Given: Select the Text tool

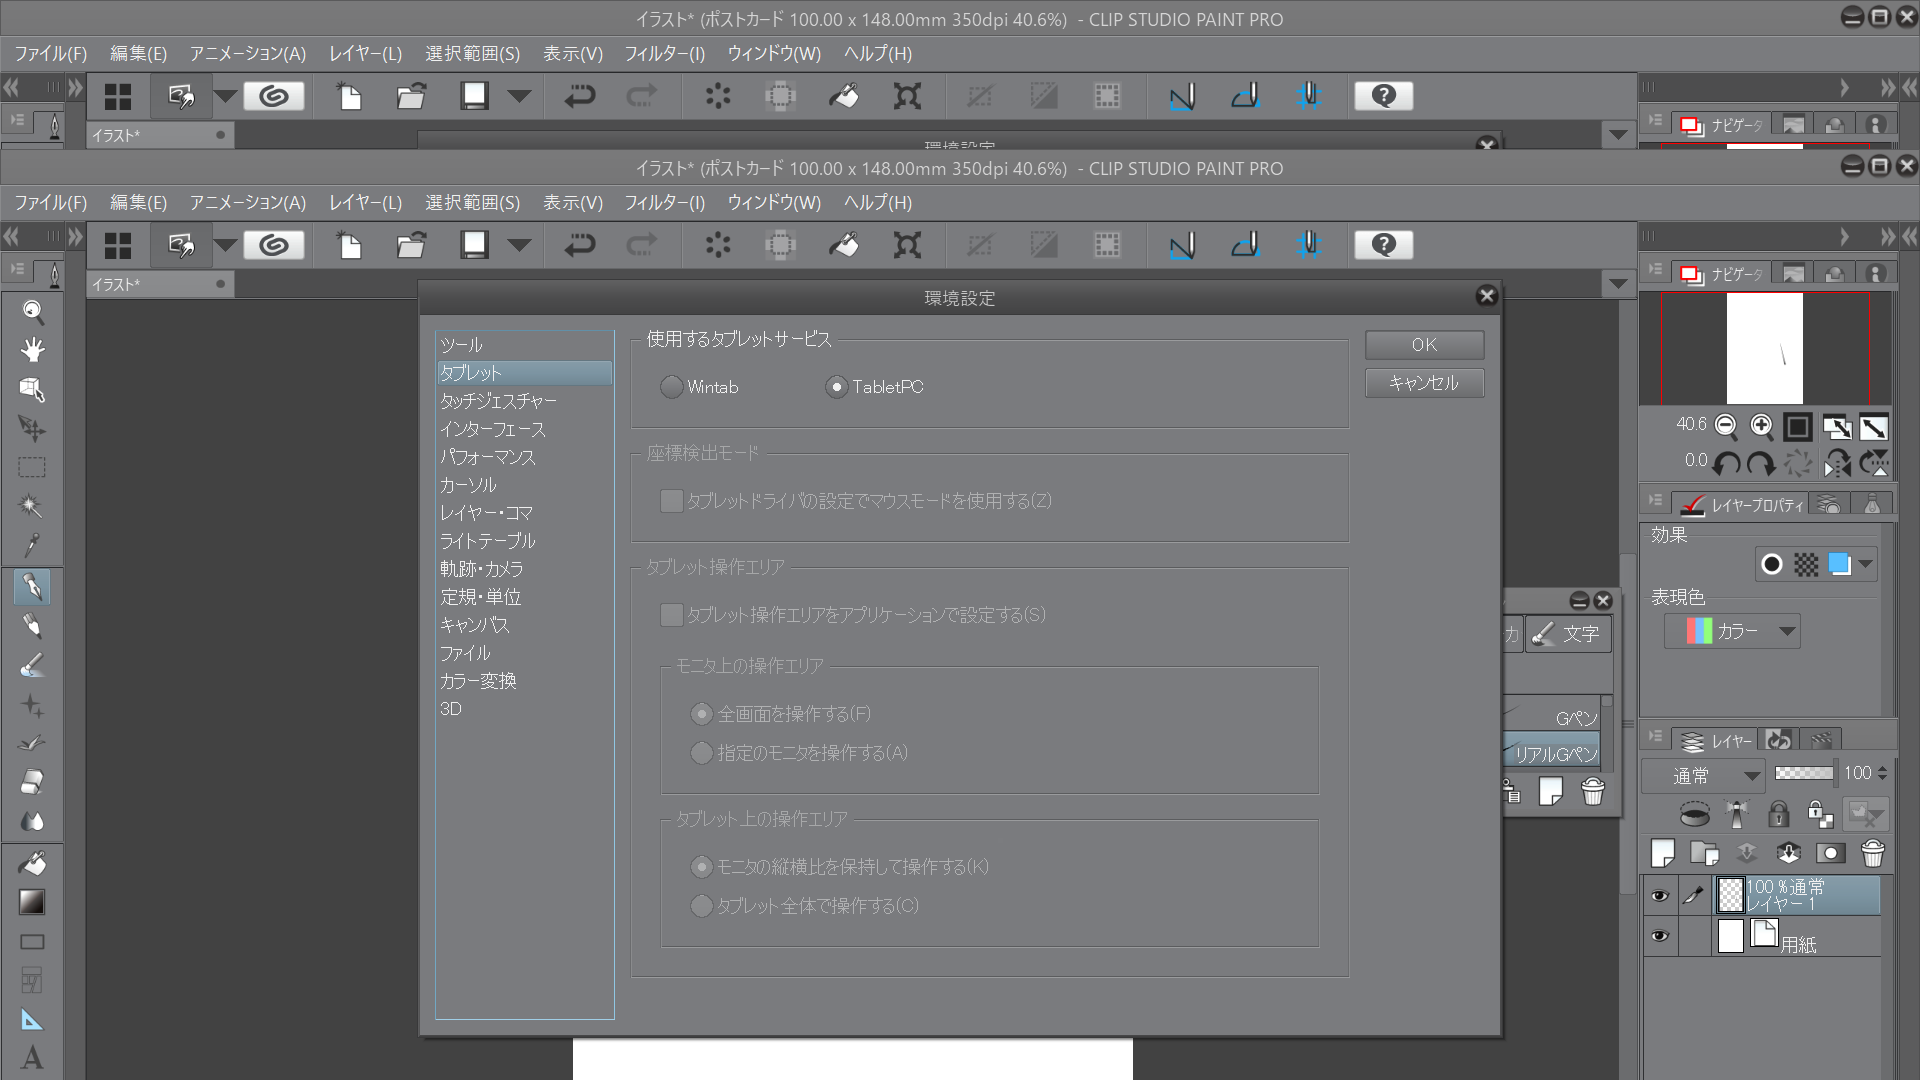Looking at the screenshot, I should [x=32, y=1058].
